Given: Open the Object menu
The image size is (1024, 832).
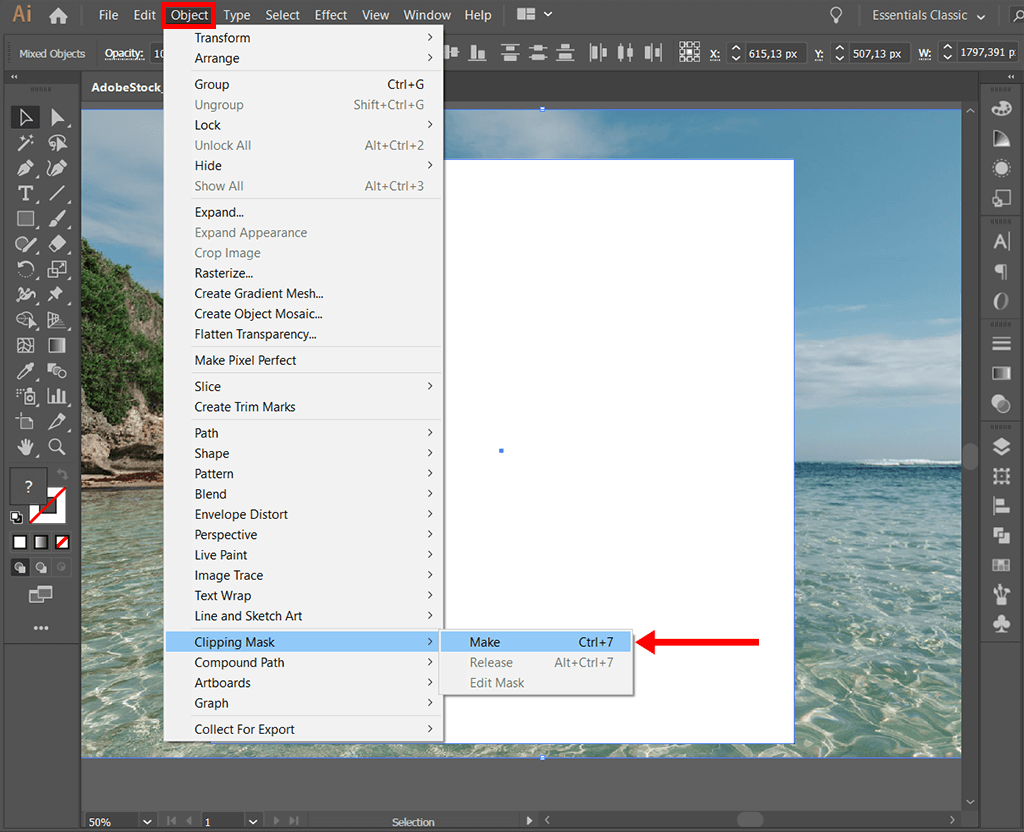Looking at the screenshot, I should 189,15.
